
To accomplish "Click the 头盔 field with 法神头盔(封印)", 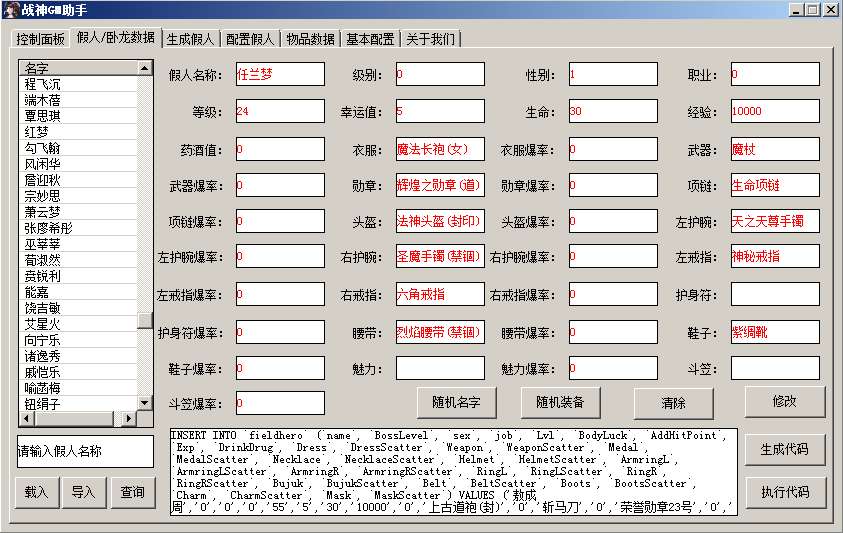I will pos(440,221).
